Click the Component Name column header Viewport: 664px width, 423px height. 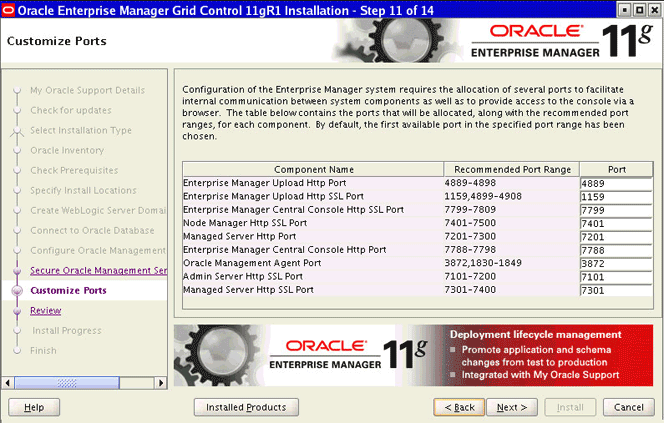pos(313,169)
